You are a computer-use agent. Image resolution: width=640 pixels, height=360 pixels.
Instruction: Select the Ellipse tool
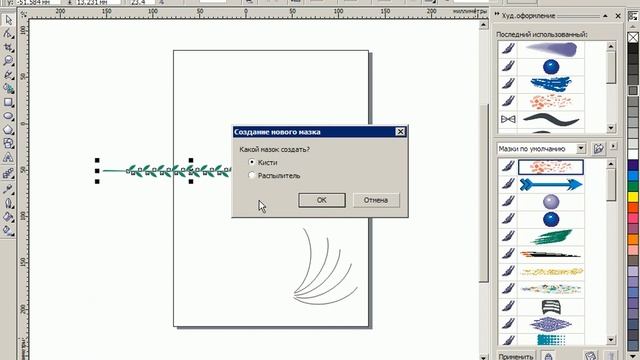[8, 116]
